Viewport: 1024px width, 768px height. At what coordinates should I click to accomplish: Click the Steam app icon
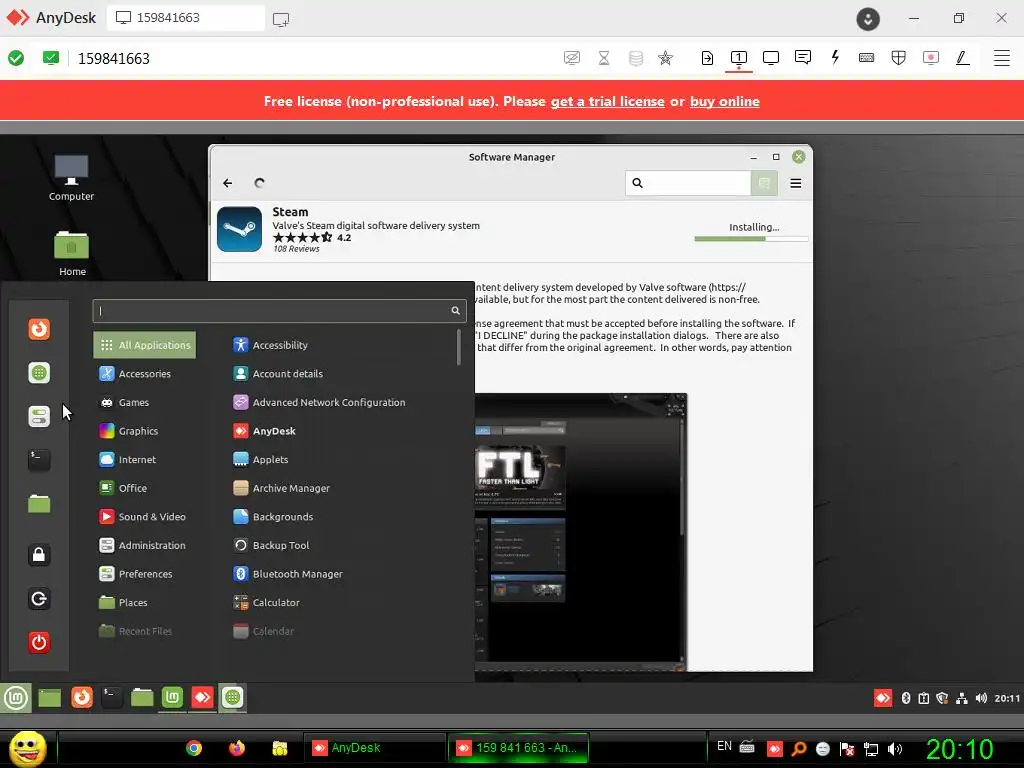tap(239, 229)
